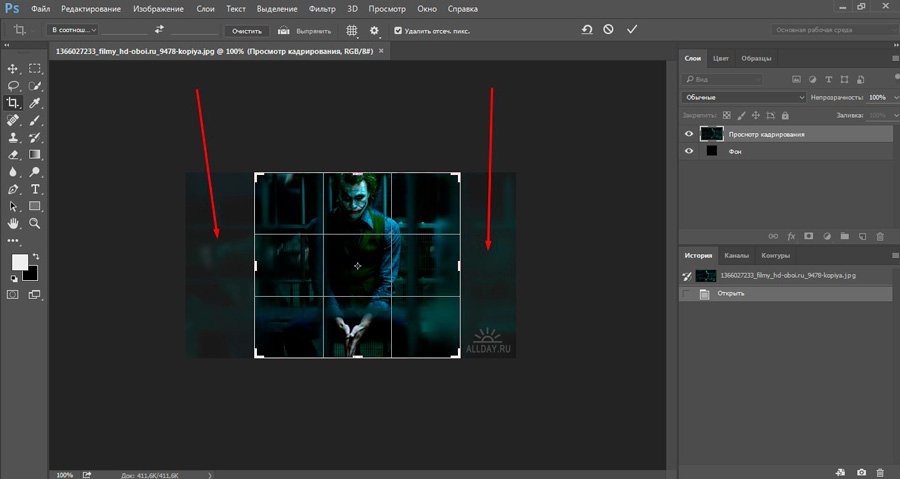Select the Clone Stamp tool
The height and width of the screenshot is (479, 900).
tap(12, 138)
